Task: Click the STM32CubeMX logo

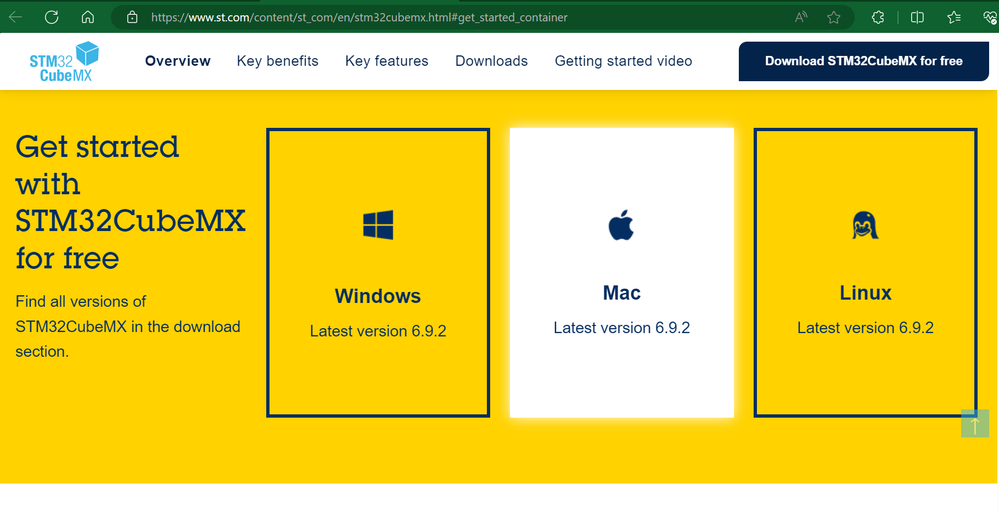Action: pos(64,61)
